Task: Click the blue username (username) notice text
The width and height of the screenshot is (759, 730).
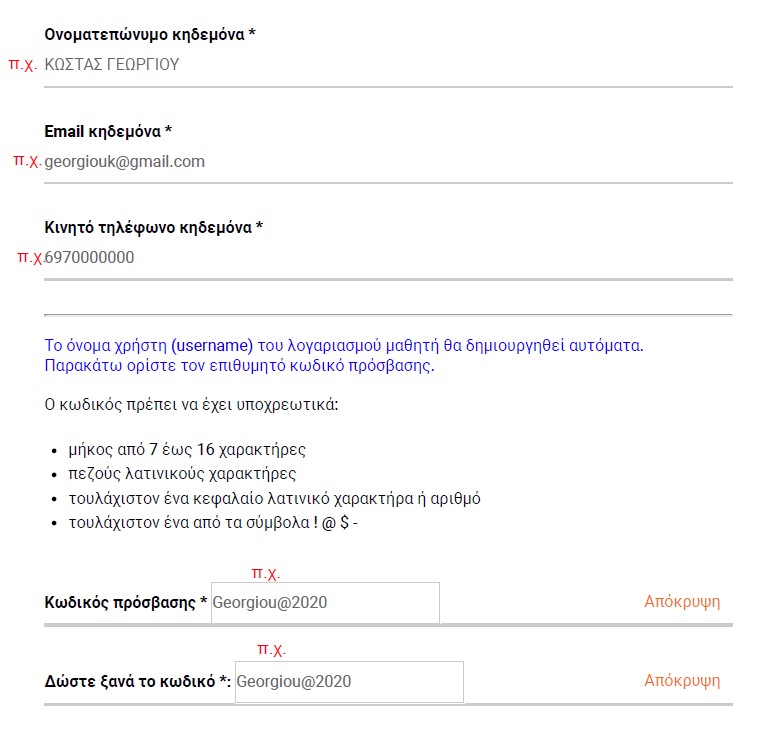Action: click(x=344, y=355)
